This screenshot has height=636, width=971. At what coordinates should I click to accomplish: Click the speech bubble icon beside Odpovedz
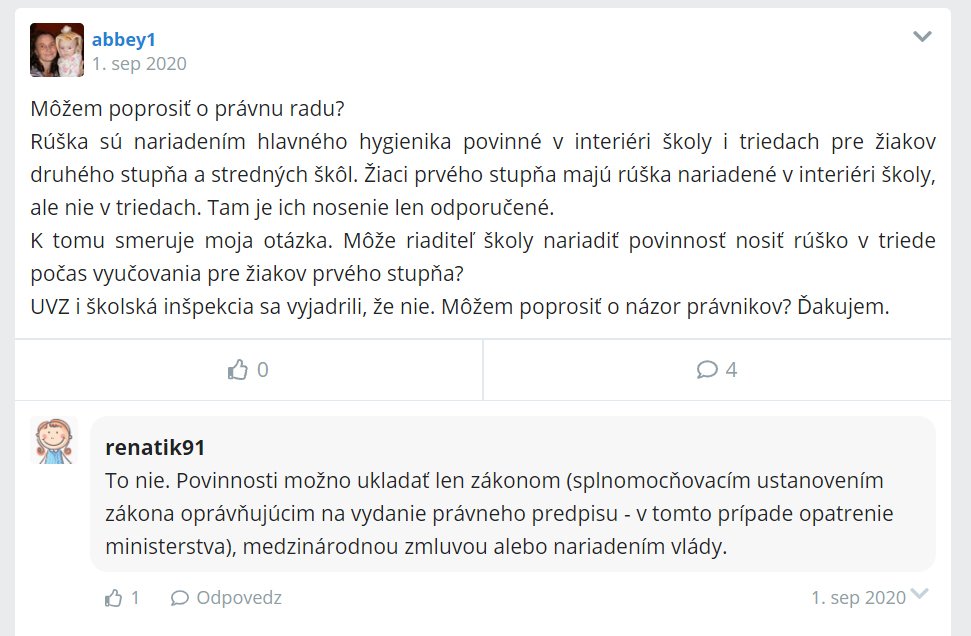[180, 598]
